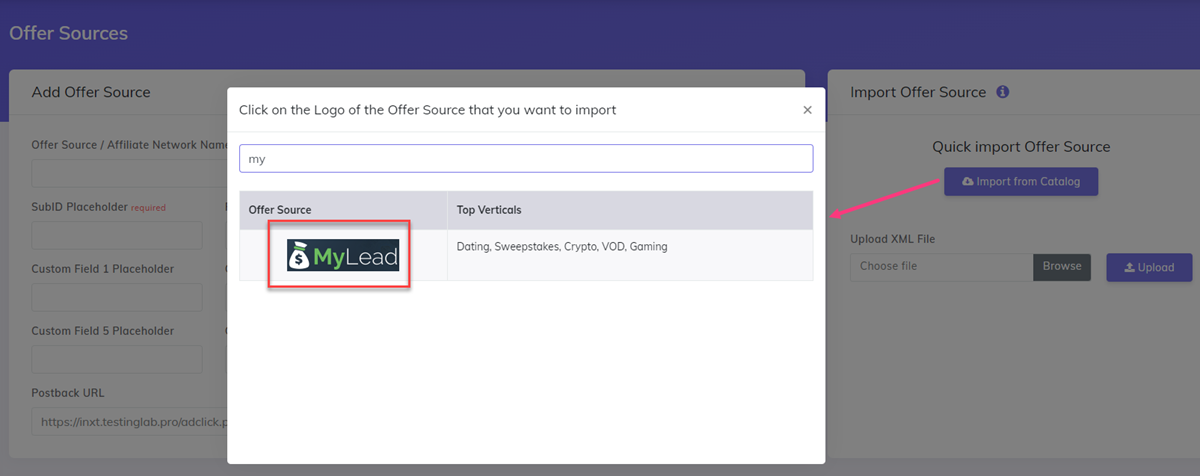Click the 'Dating, Sweepstakes, Crypto, VOD, Gaming' cell

[x=630, y=255]
